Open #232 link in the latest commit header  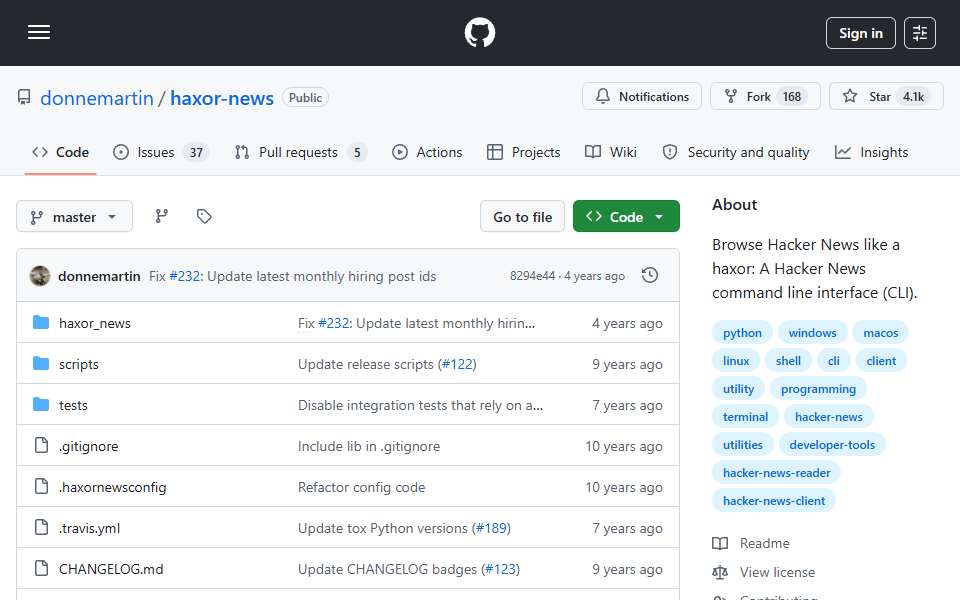click(x=185, y=276)
